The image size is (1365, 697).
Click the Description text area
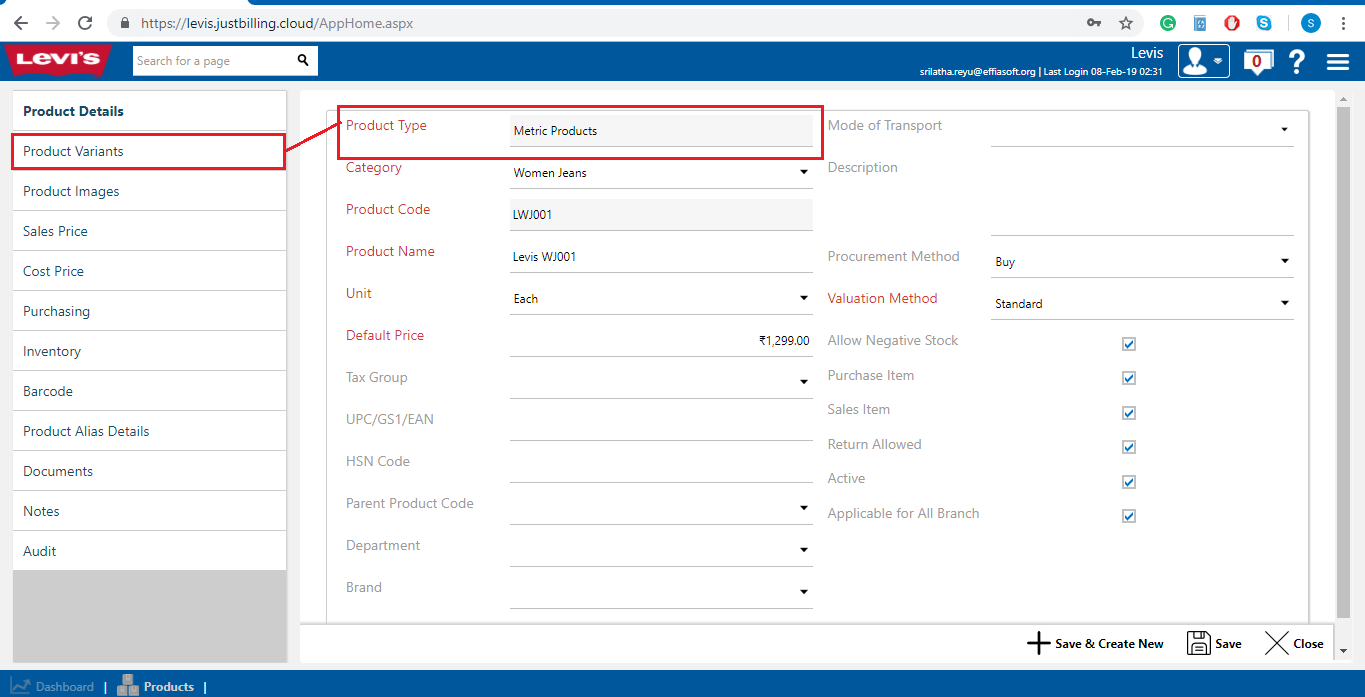pos(1142,196)
